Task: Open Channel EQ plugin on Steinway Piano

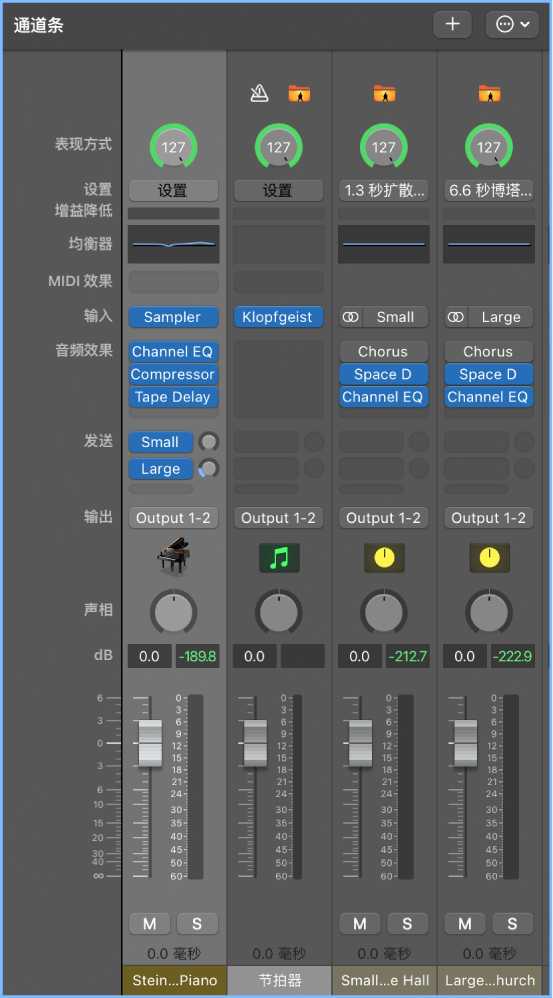Action: click(x=173, y=351)
